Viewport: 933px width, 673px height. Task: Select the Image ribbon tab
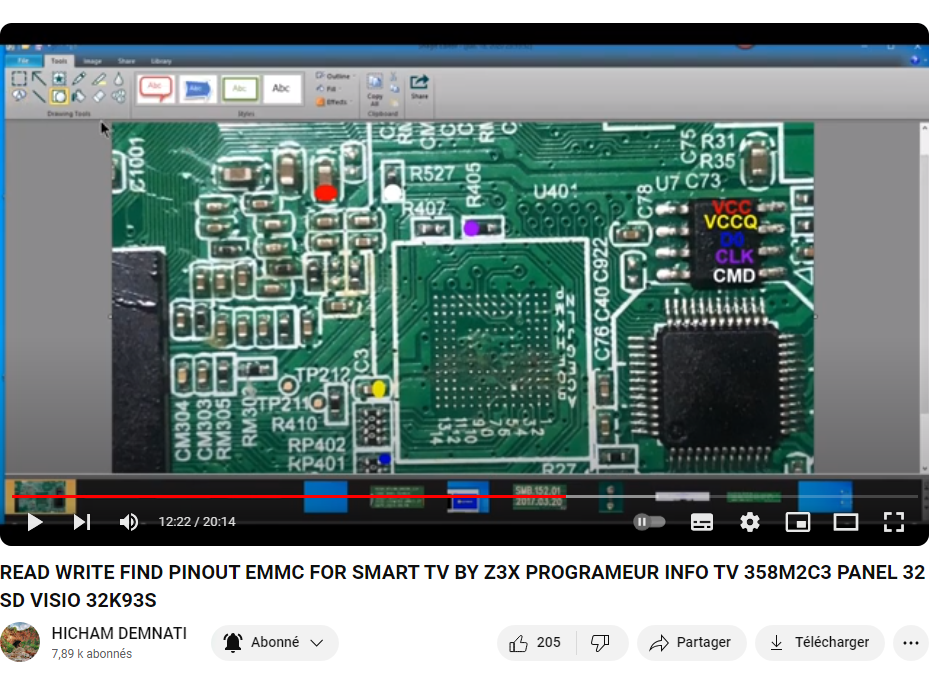92,61
